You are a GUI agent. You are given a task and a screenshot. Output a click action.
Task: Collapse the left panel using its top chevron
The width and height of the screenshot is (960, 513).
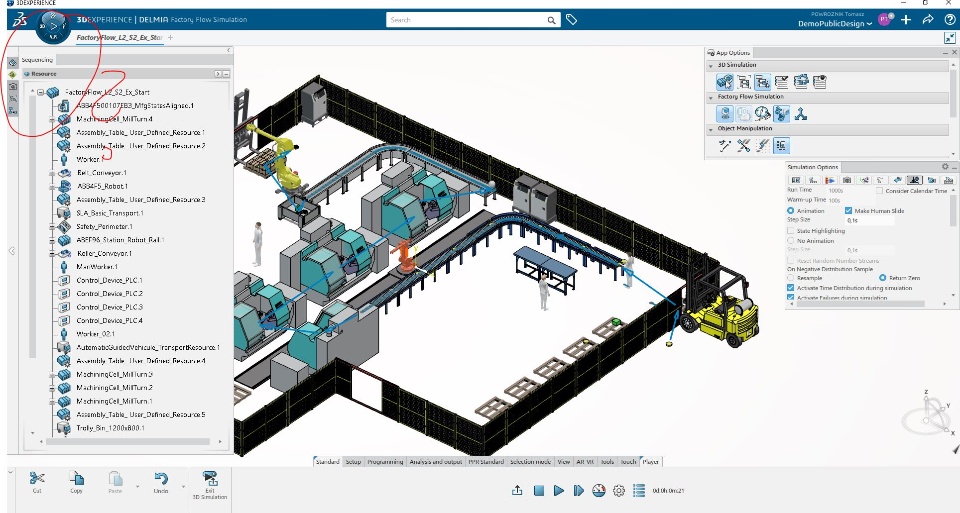coord(228,50)
